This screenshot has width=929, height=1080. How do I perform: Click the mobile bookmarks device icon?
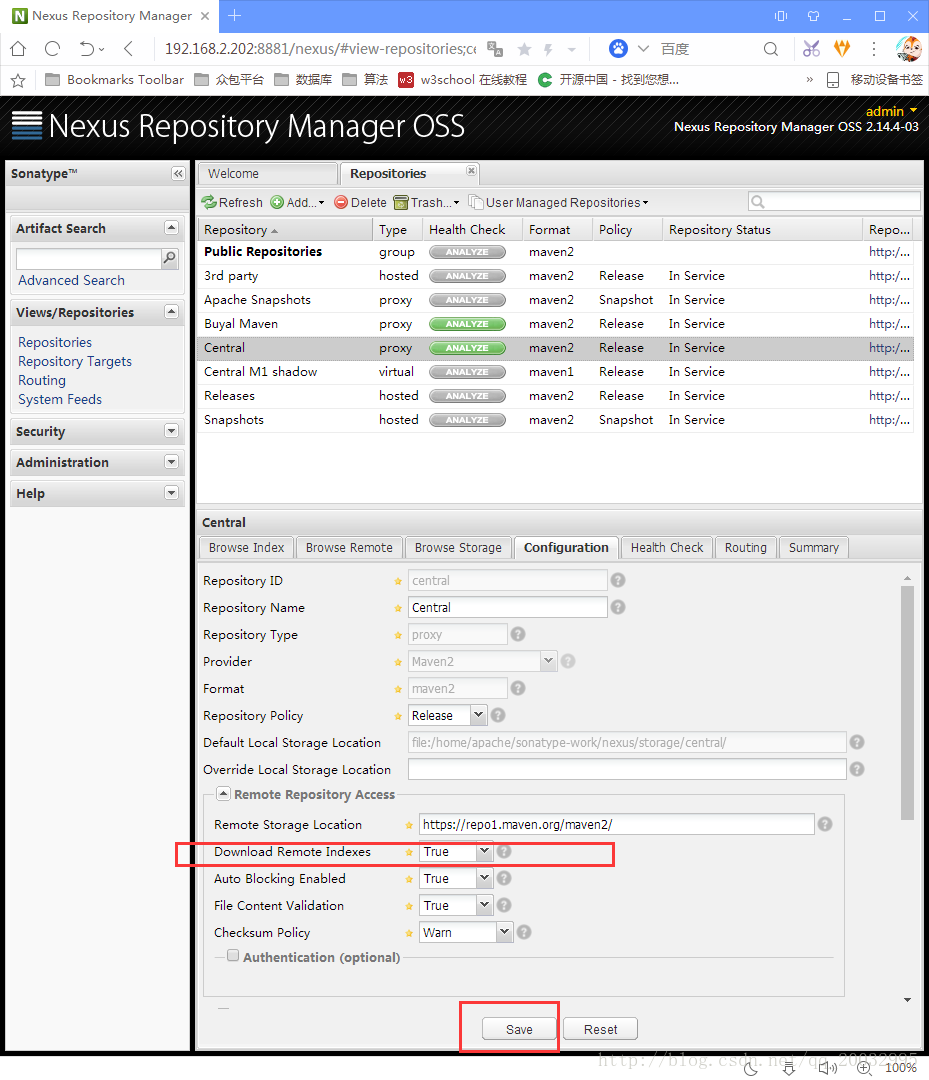[x=833, y=80]
